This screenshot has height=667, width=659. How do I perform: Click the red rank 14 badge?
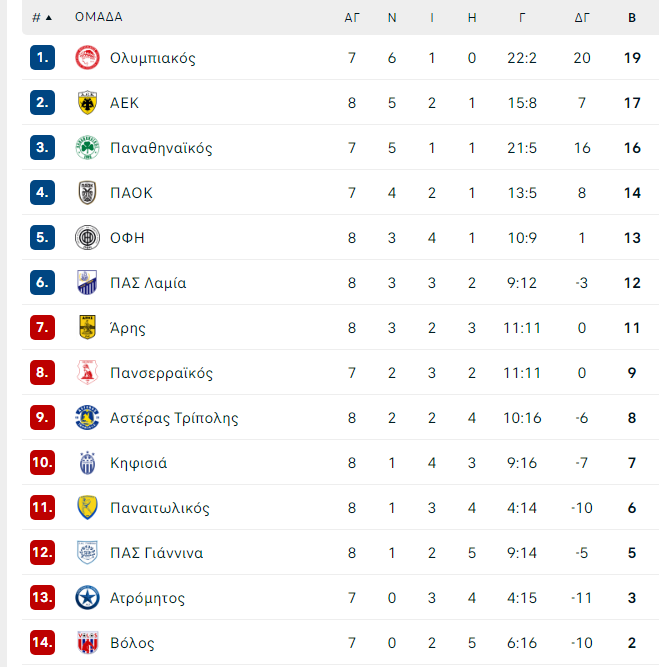42,643
